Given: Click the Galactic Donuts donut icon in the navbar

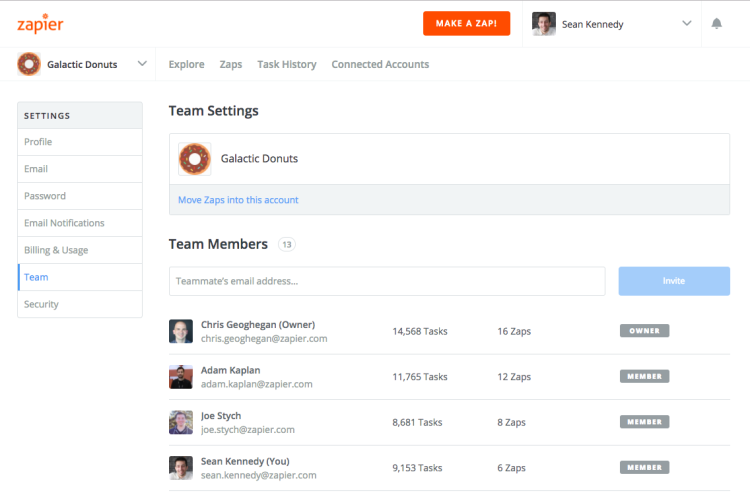Looking at the screenshot, I should coord(29,64).
